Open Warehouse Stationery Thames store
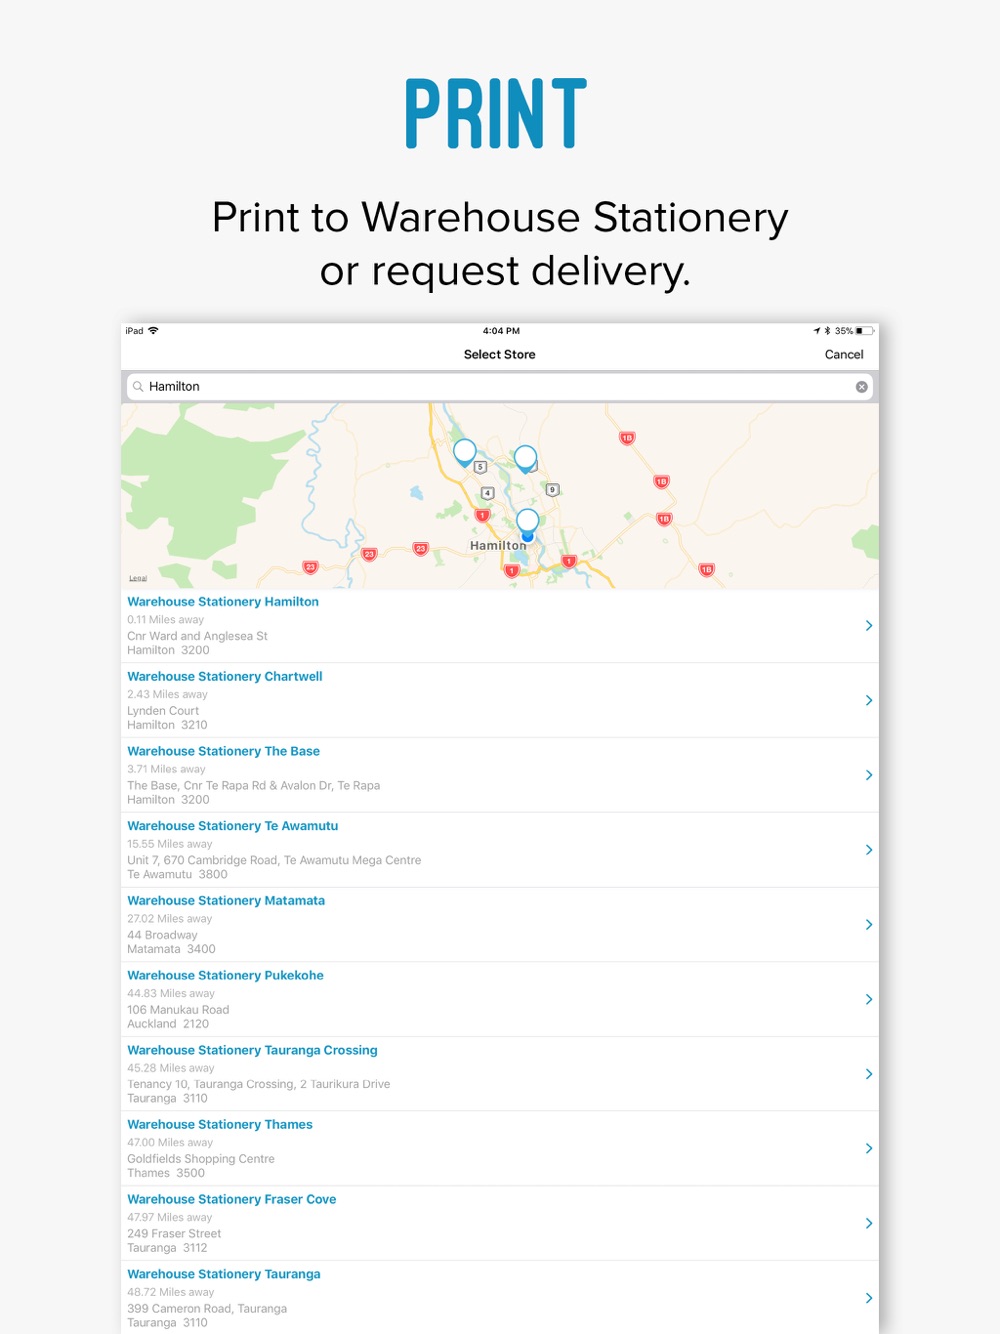 (500, 1149)
